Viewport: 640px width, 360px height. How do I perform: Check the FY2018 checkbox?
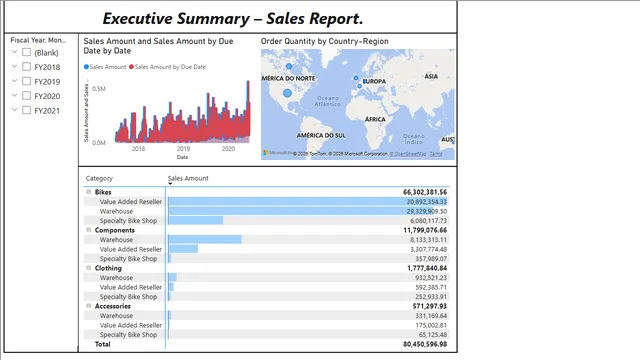point(27,67)
